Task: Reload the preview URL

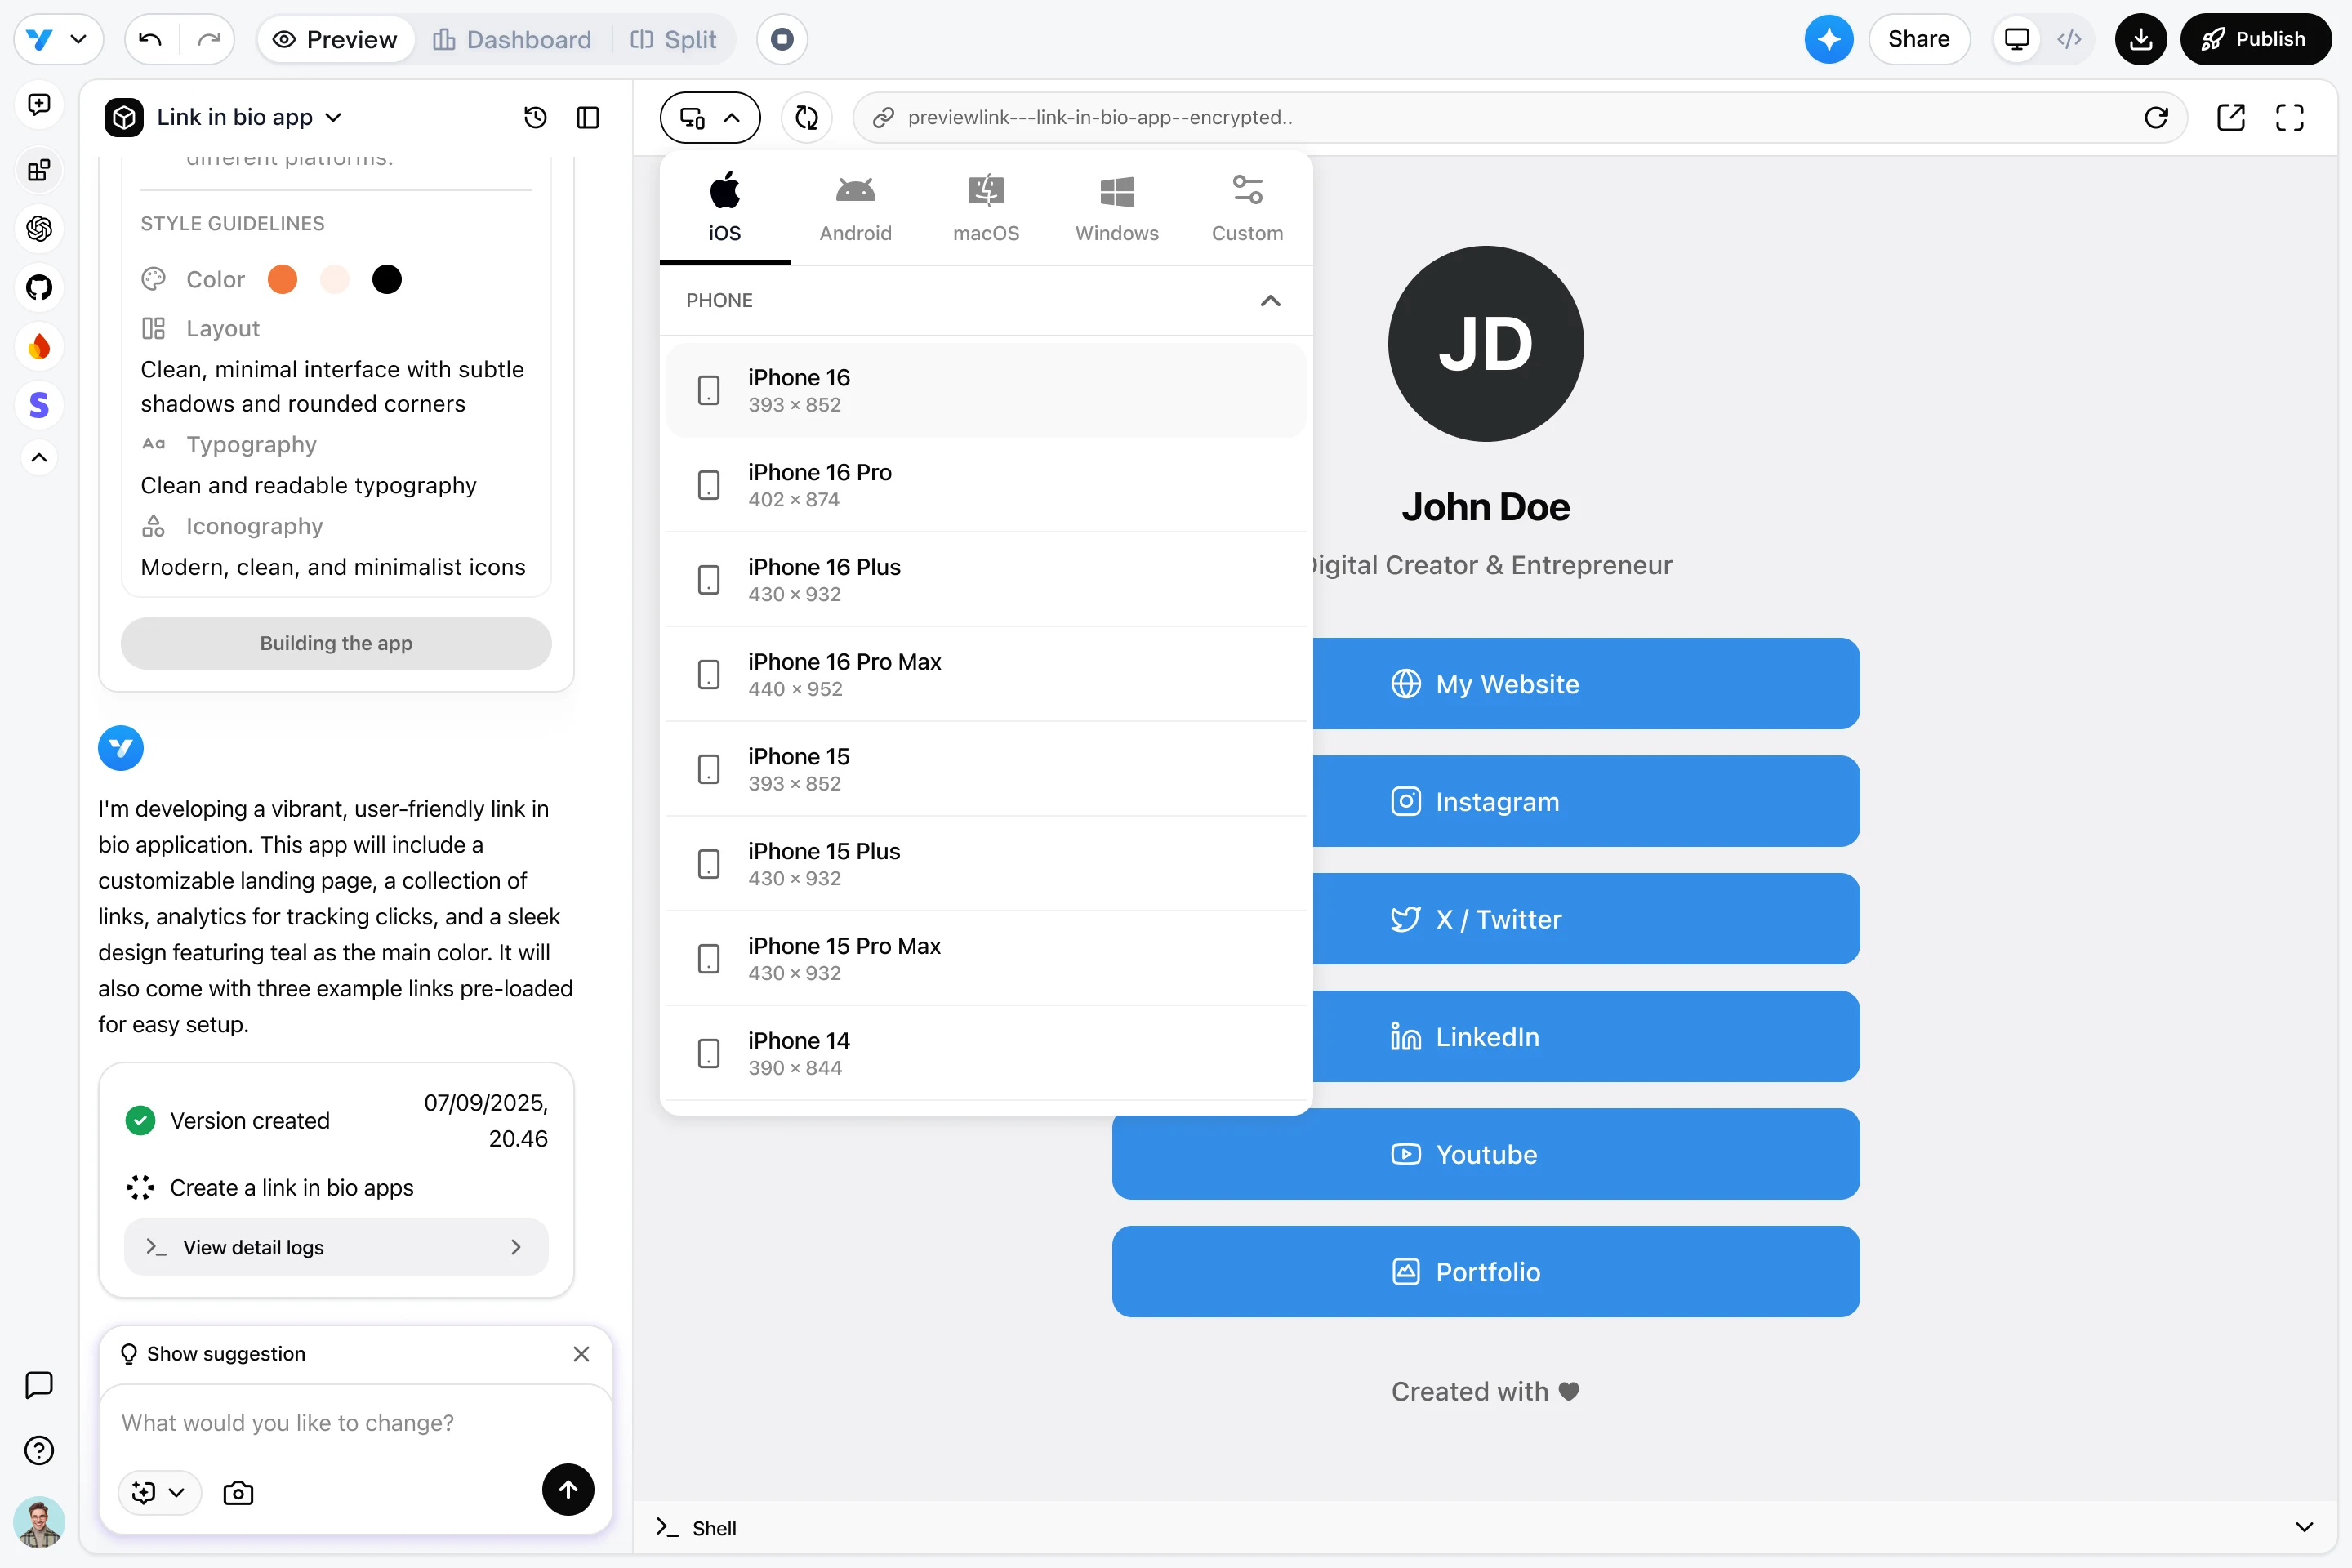Action: (x=2155, y=118)
